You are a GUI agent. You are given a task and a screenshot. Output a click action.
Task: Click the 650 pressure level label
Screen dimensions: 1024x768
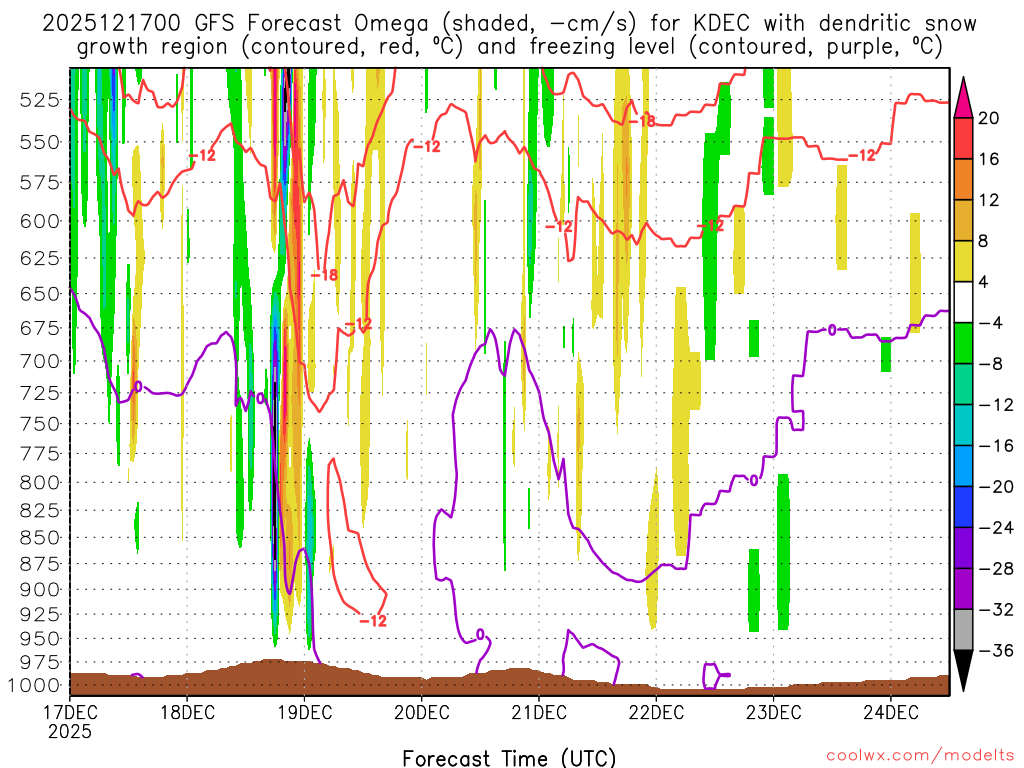click(39, 294)
